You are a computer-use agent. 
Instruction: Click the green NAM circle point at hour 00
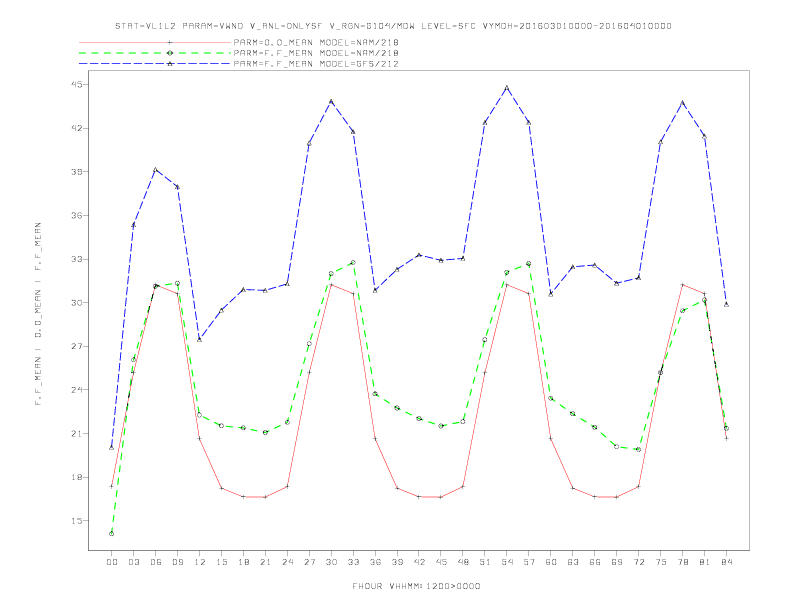tap(112, 533)
